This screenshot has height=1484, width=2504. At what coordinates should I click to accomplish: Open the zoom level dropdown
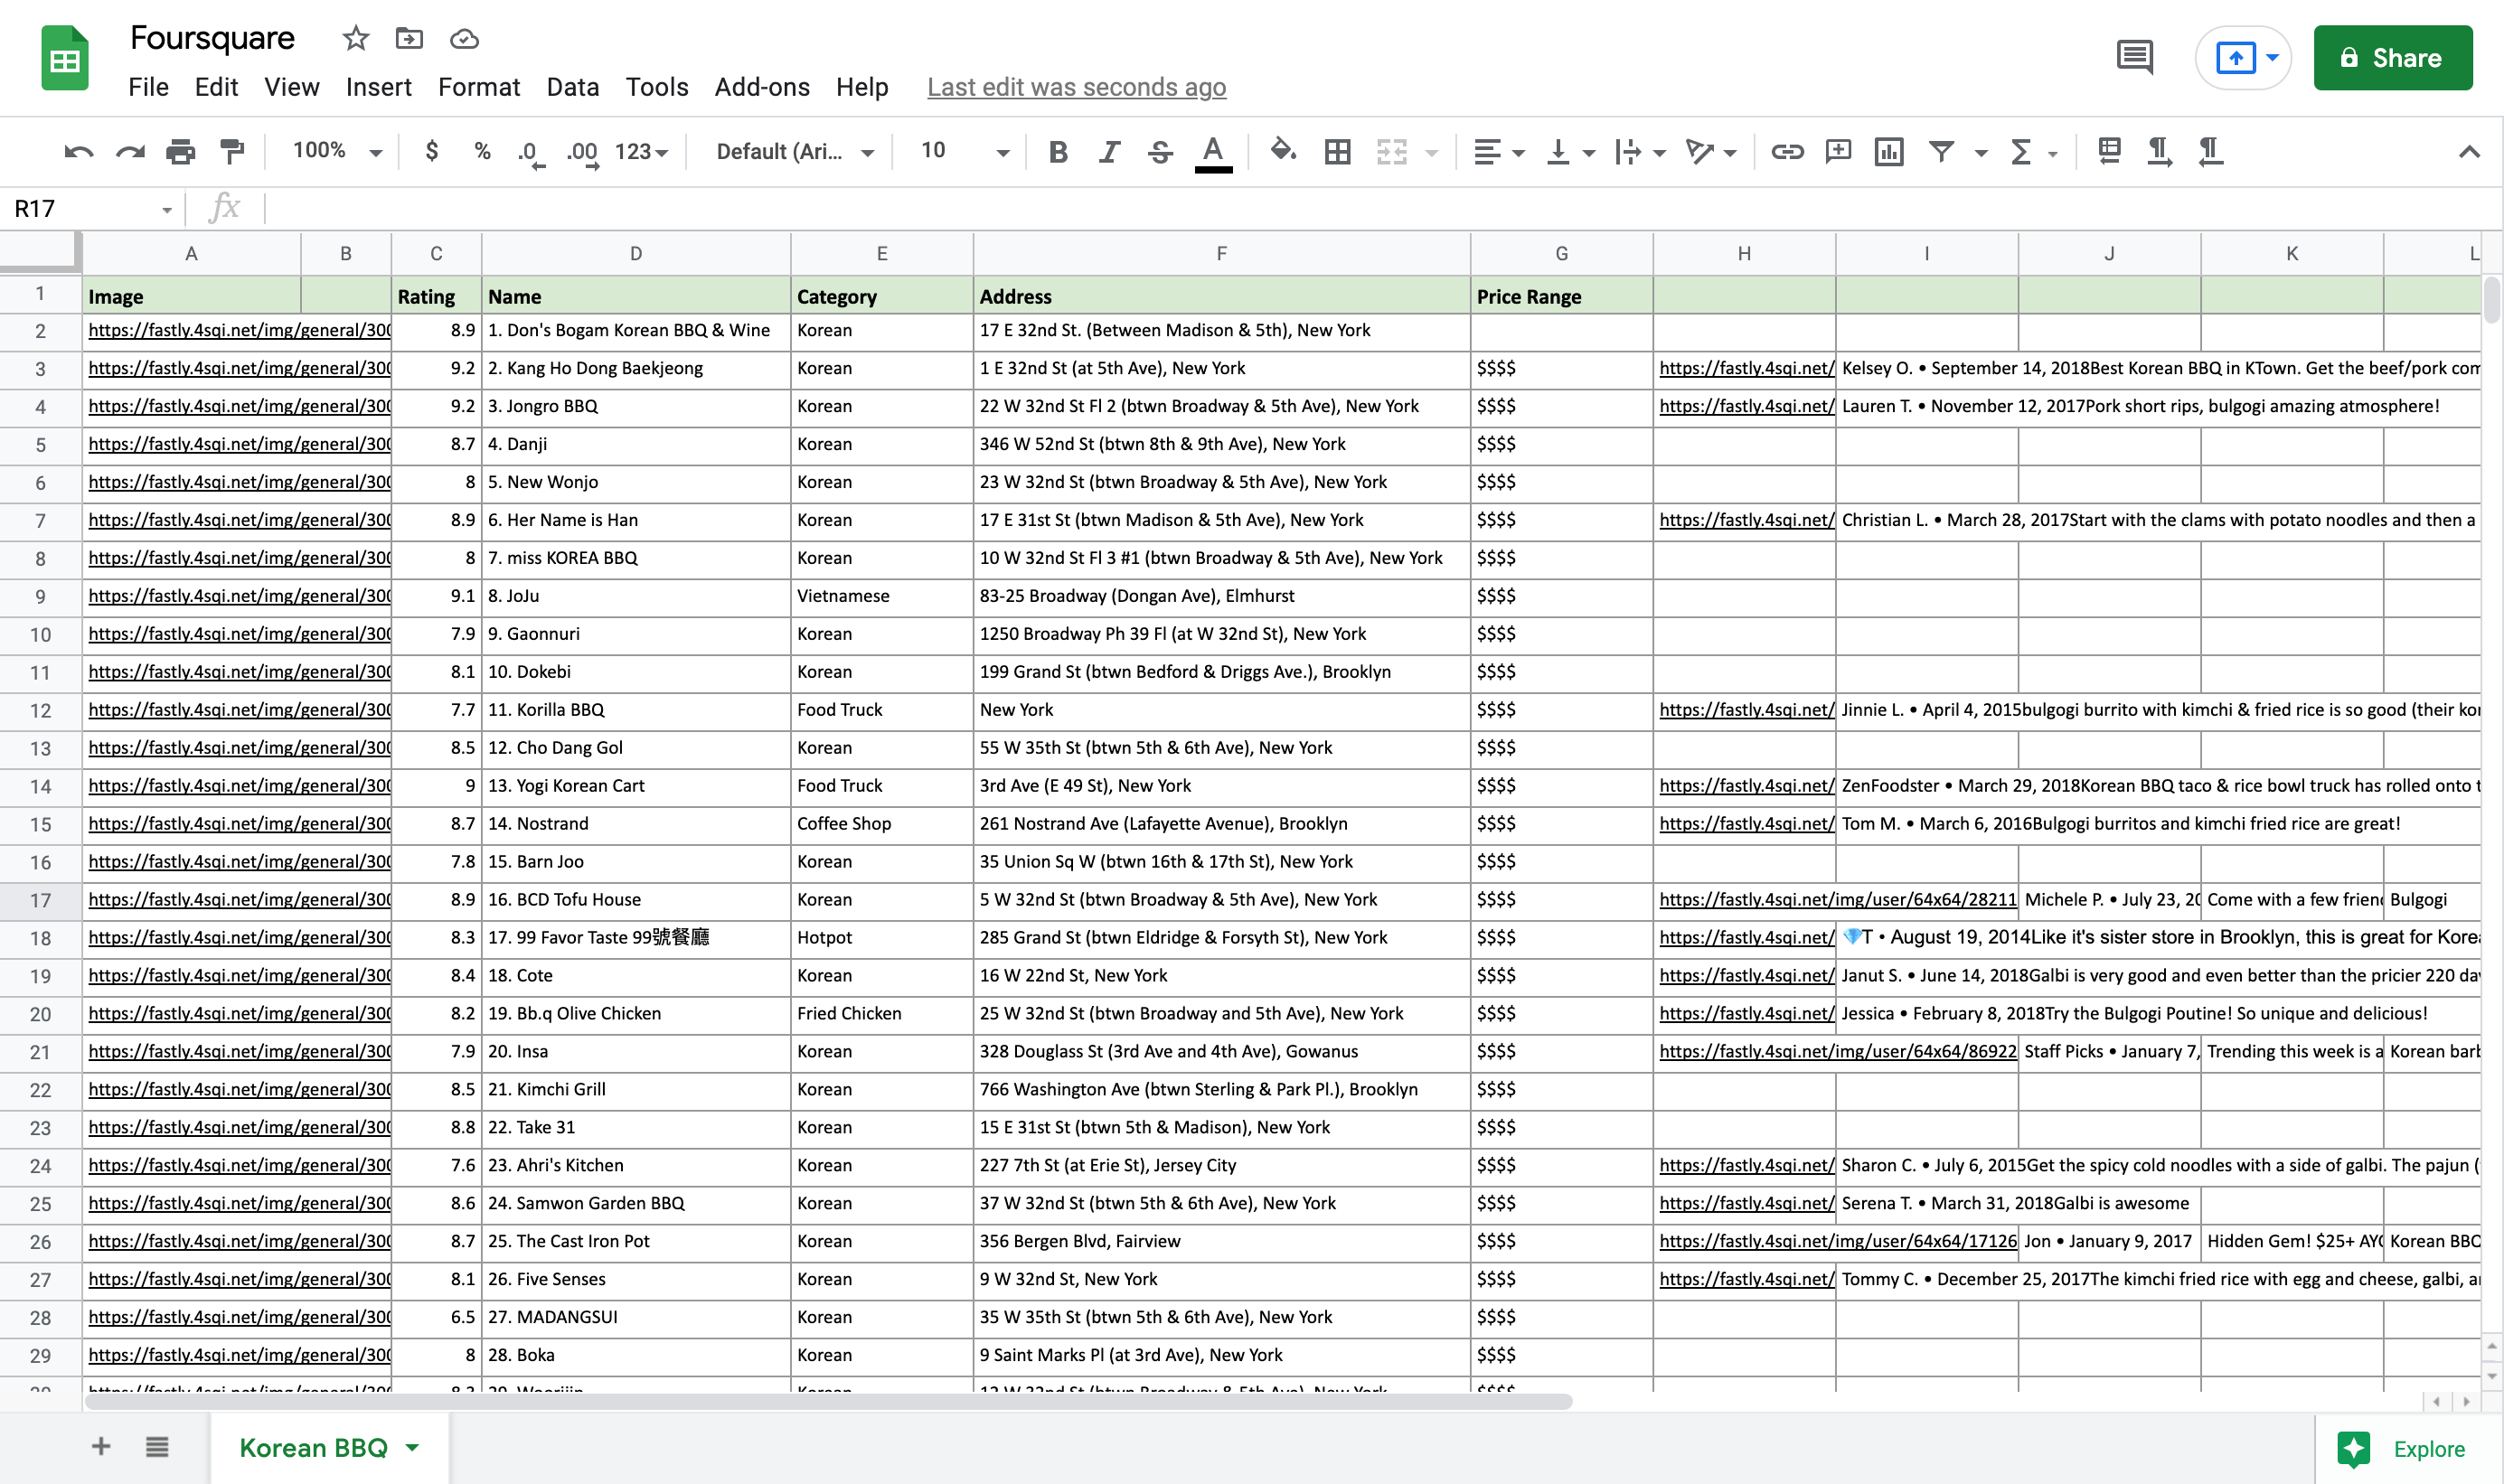point(334,151)
